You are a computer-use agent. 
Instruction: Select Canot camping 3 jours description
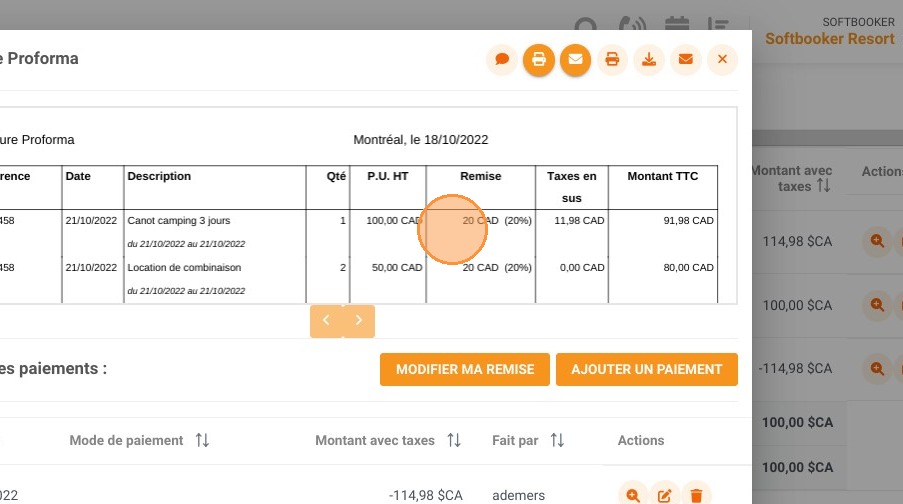click(179, 221)
